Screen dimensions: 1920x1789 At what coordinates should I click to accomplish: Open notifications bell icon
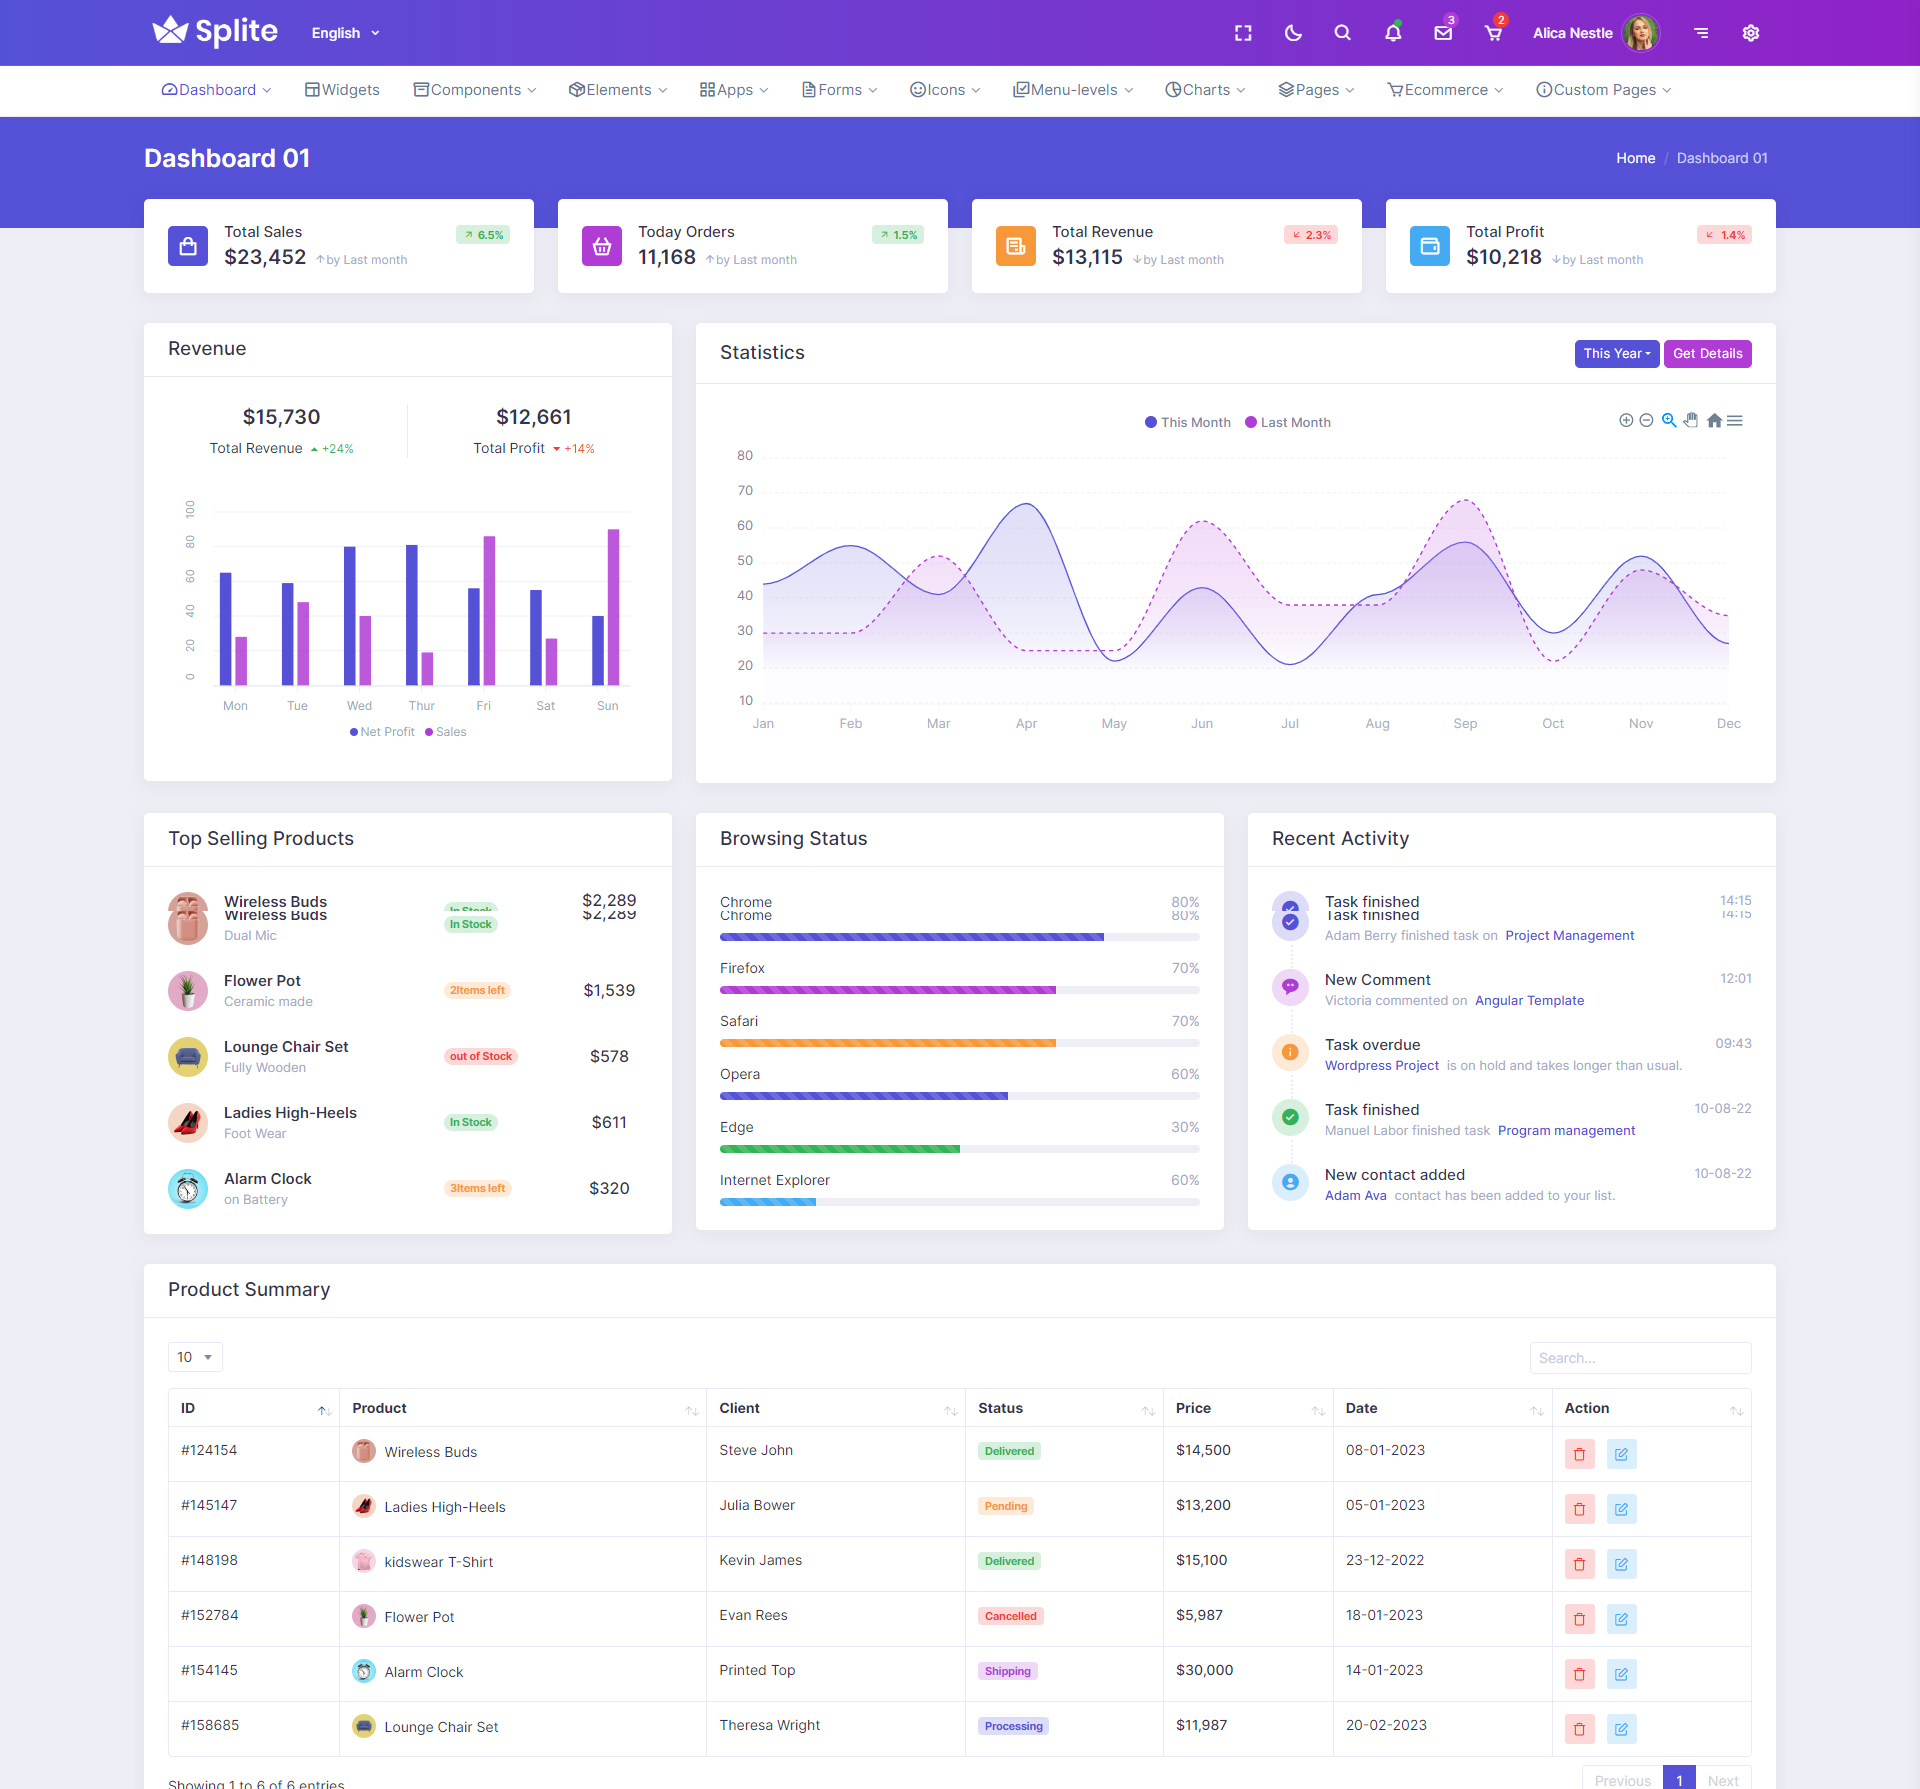point(1393,33)
